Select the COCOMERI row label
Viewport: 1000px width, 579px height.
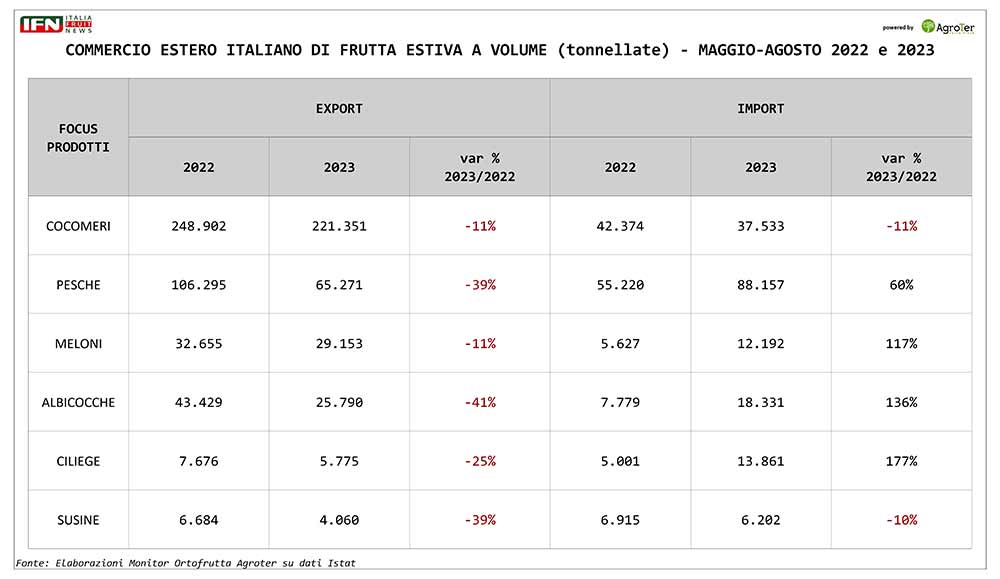click(x=78, y=226)
